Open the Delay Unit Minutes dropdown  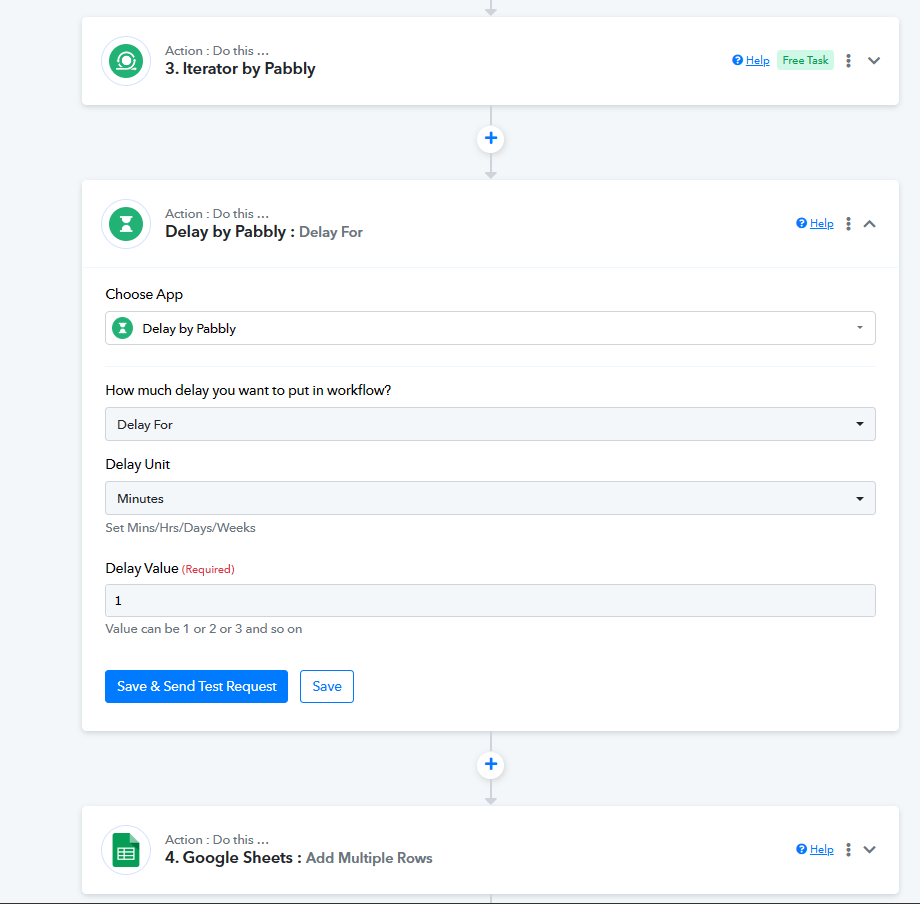coord(490,499)
